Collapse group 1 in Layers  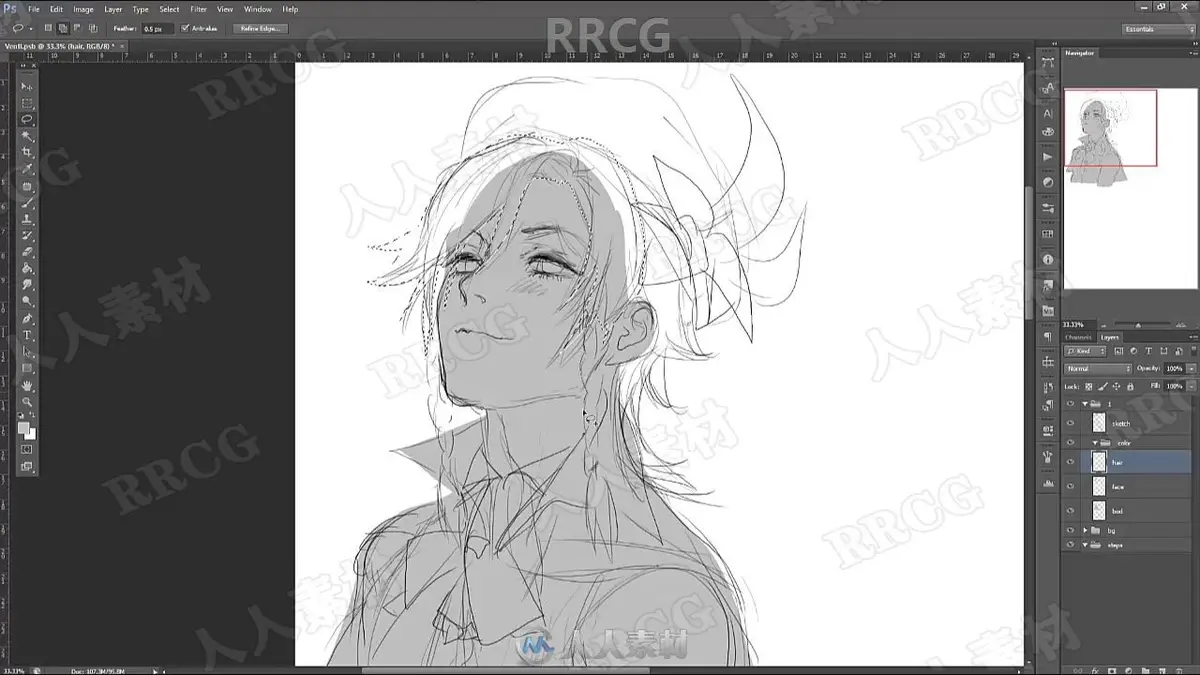pos(1085,404)
